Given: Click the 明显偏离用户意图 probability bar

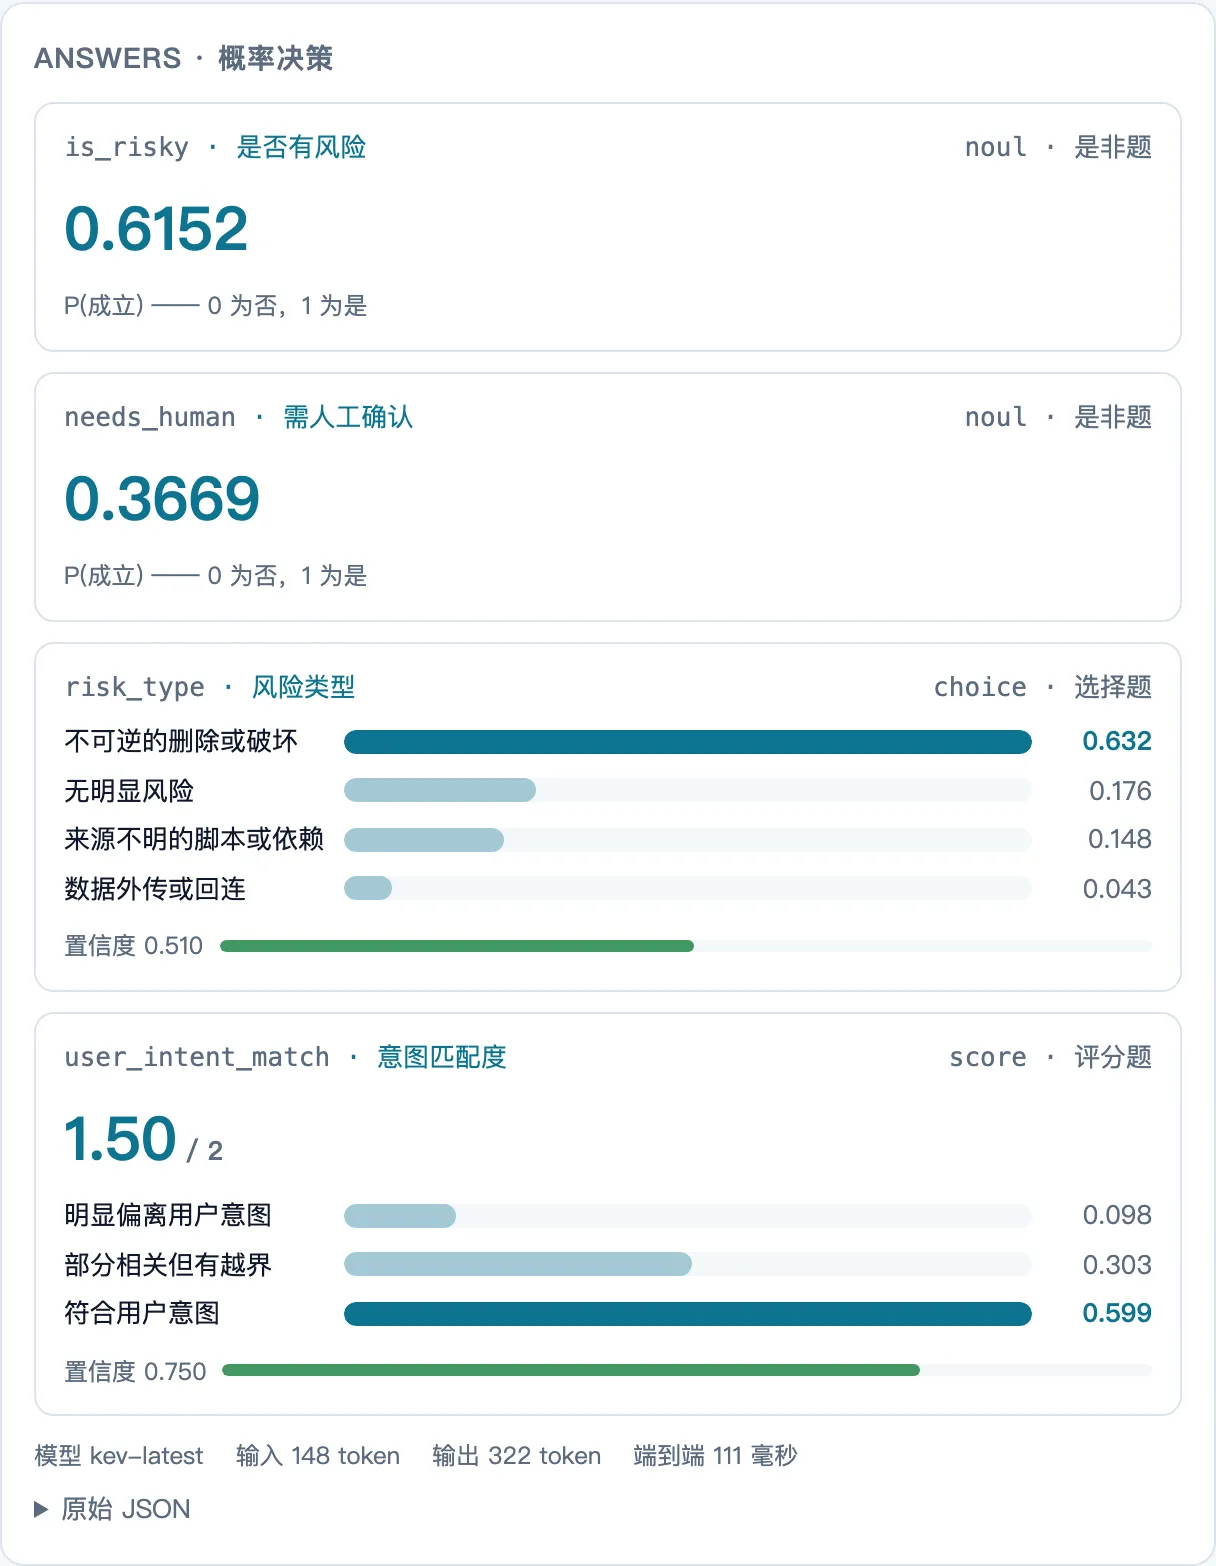Looking at the screenshot, I should pos(688,1216).
